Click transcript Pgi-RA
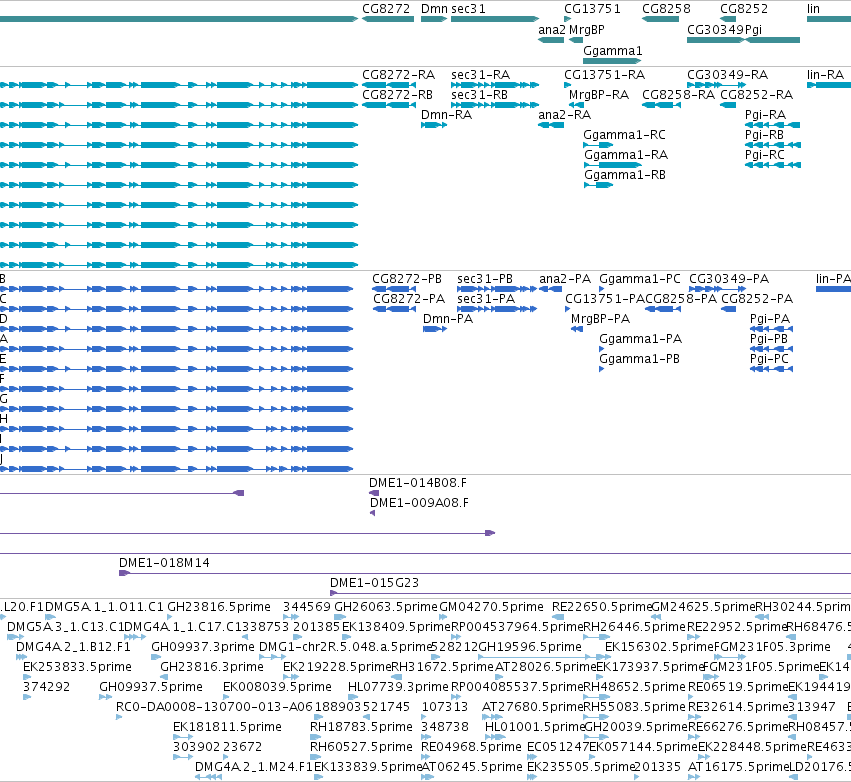 [765, 115]
